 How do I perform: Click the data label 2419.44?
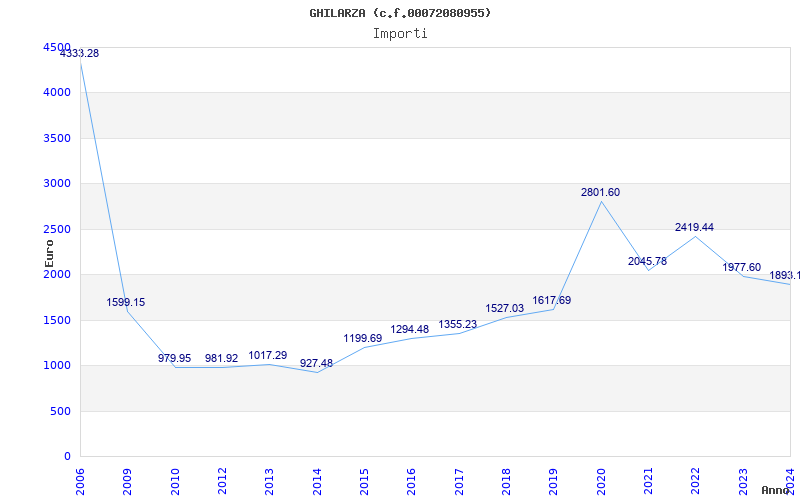694,228
